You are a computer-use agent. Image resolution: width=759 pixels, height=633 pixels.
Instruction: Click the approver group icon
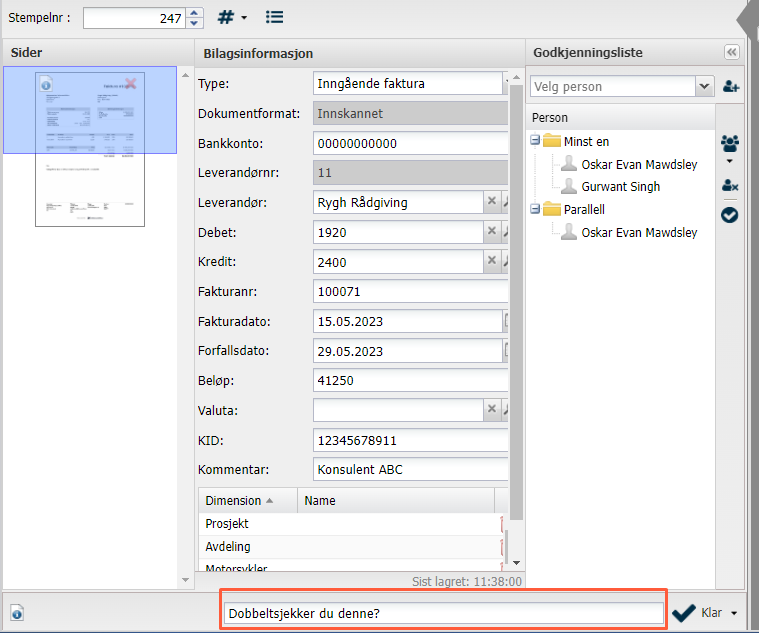tap(730, 144)
